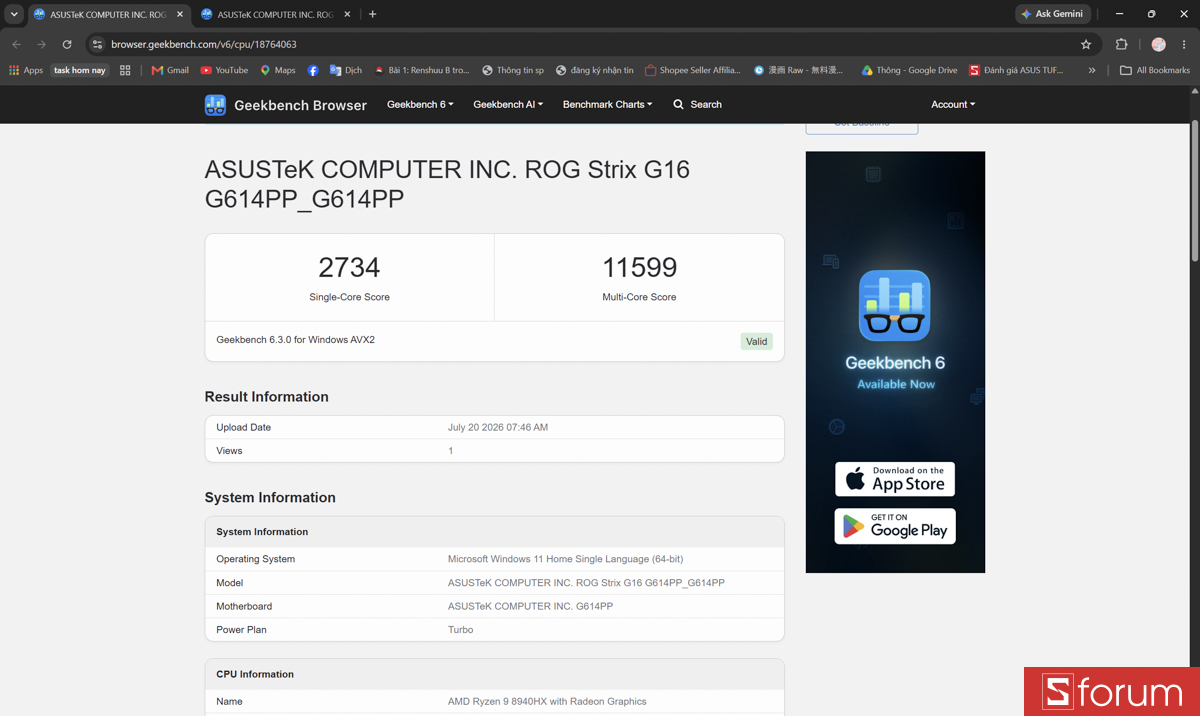1200x716 pixels.
Task: Show more bookmarks via the chevron
Action: click(1092, 70)
